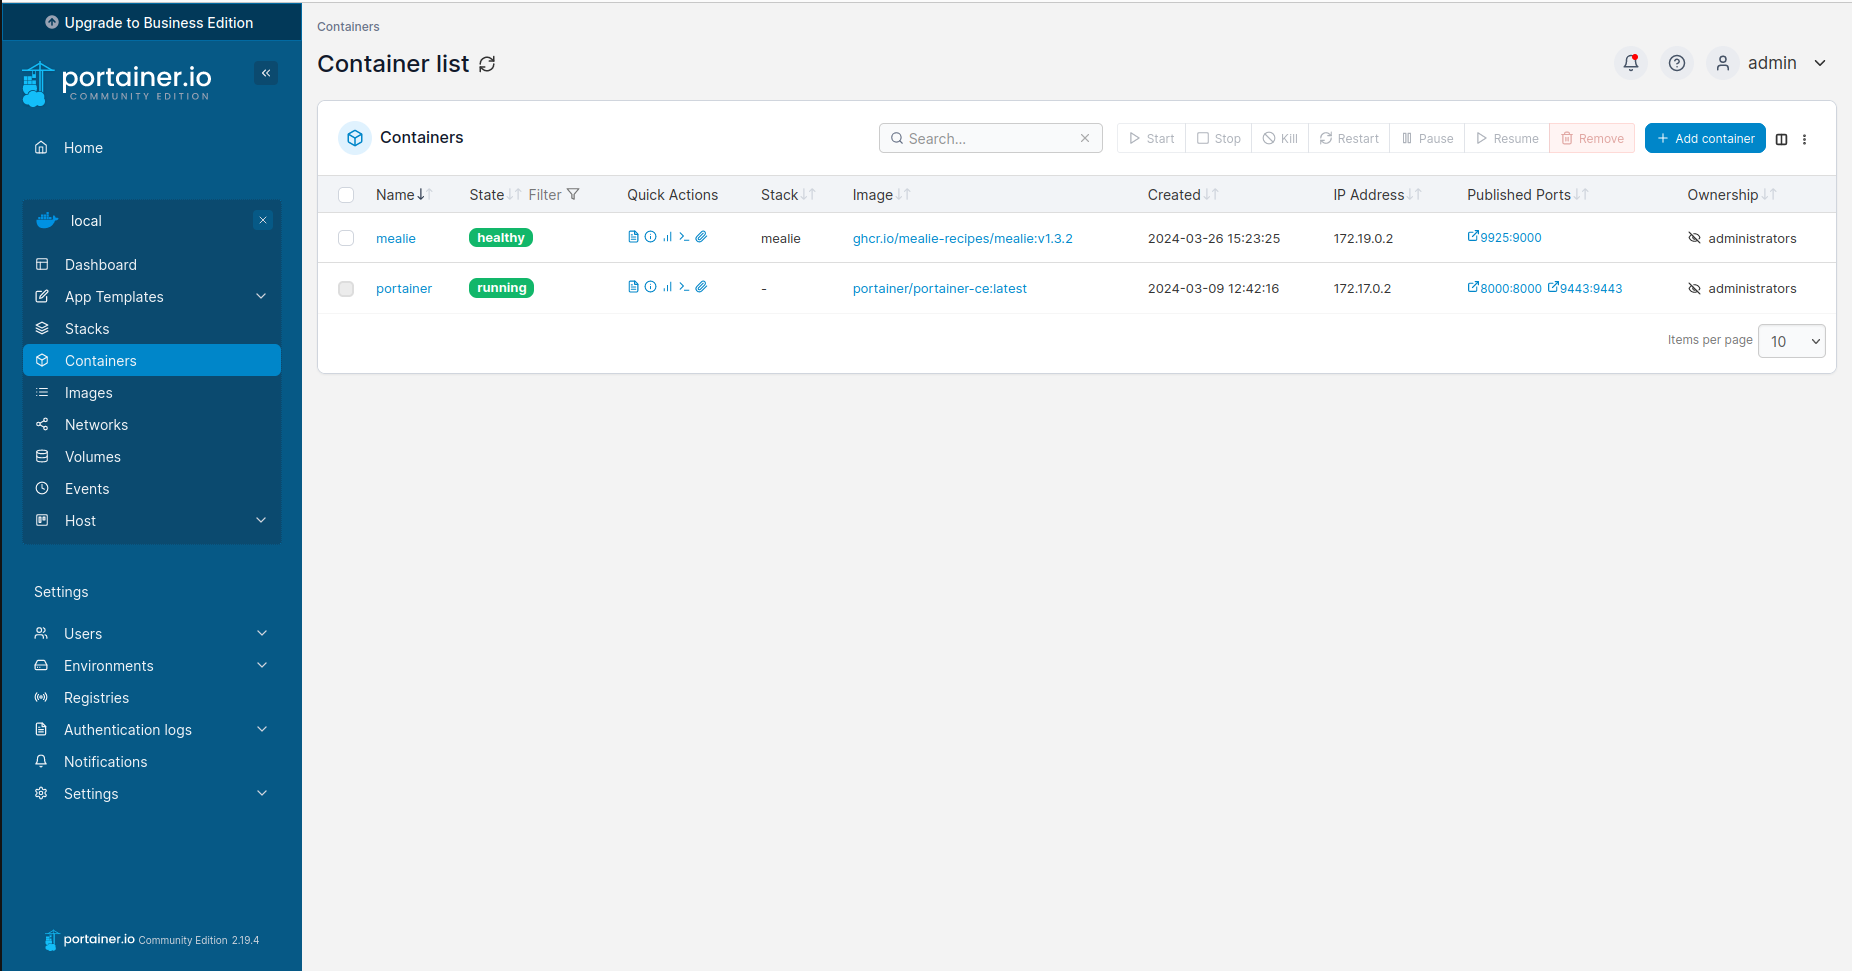The image size is (1852, 971).
Task: Toggle the select-all containers checkbox
Action: pos(346,194)
